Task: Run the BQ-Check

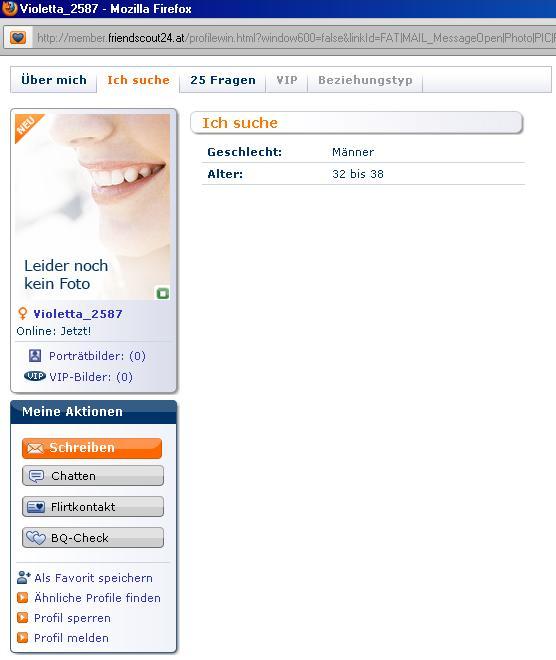Action: coord(93,538)
